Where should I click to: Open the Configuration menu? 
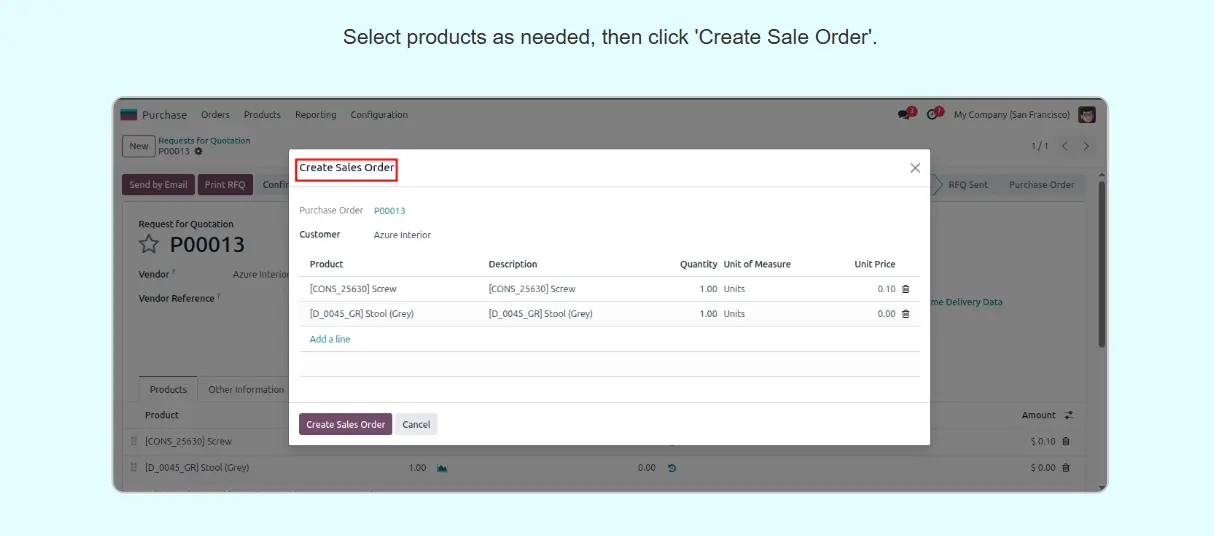tap(379, 115)
